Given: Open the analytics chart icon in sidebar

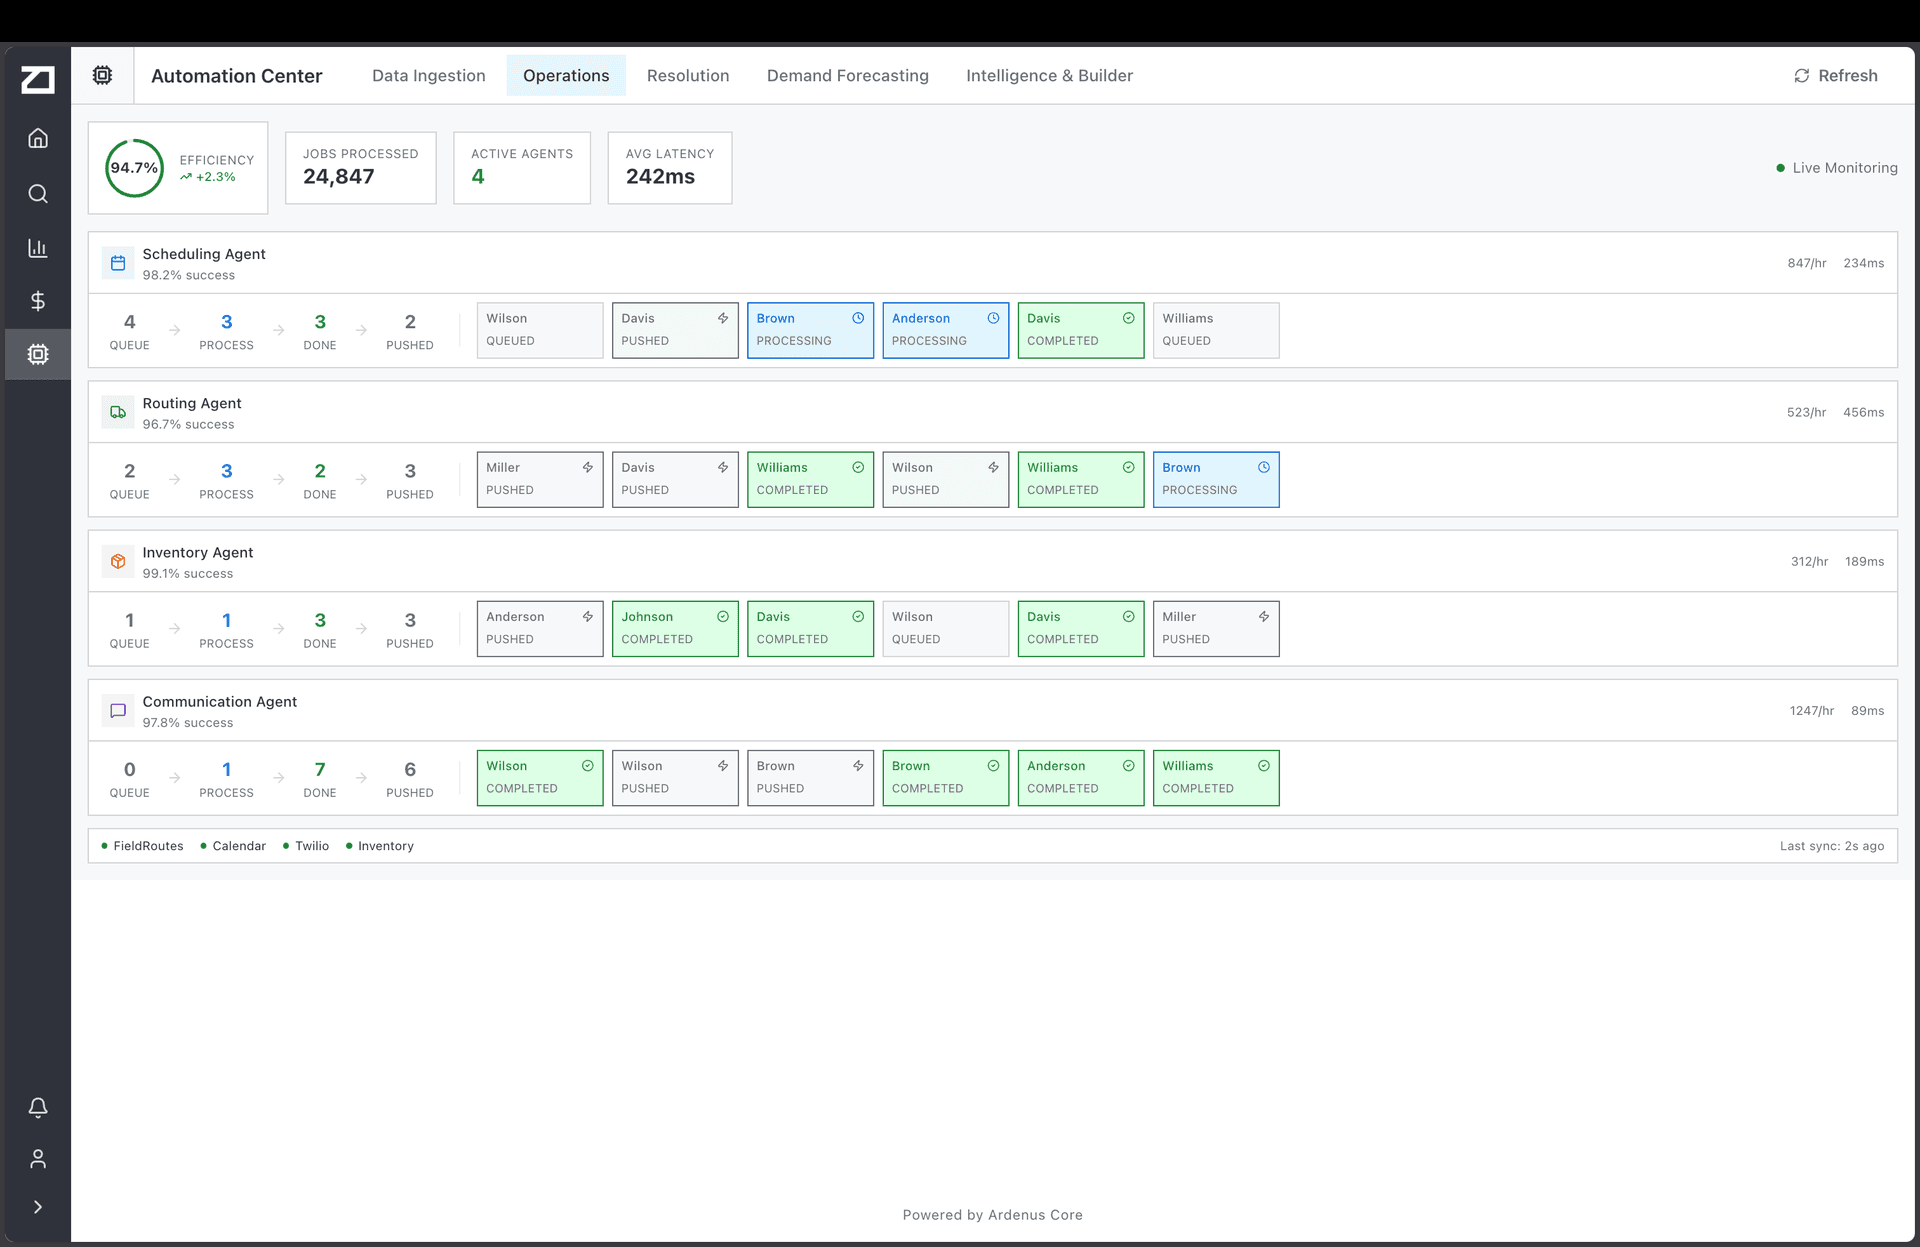Looking at the screenshot, I should click(x=37, y=248).
